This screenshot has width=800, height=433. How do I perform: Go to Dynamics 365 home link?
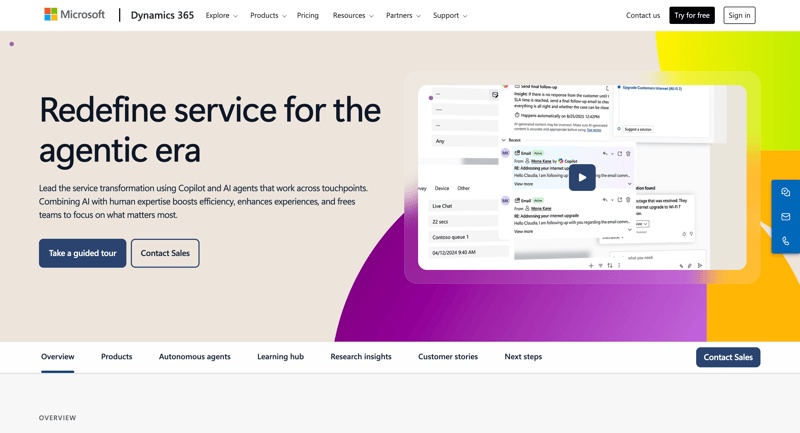(162, 15)
